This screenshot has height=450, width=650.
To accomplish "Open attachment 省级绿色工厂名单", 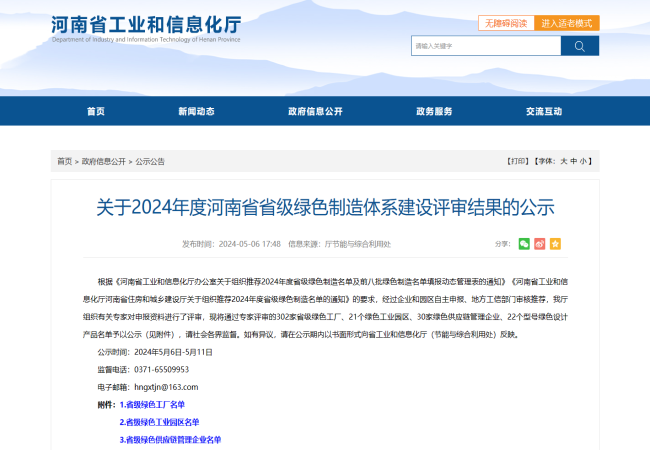I will (152, 405).
